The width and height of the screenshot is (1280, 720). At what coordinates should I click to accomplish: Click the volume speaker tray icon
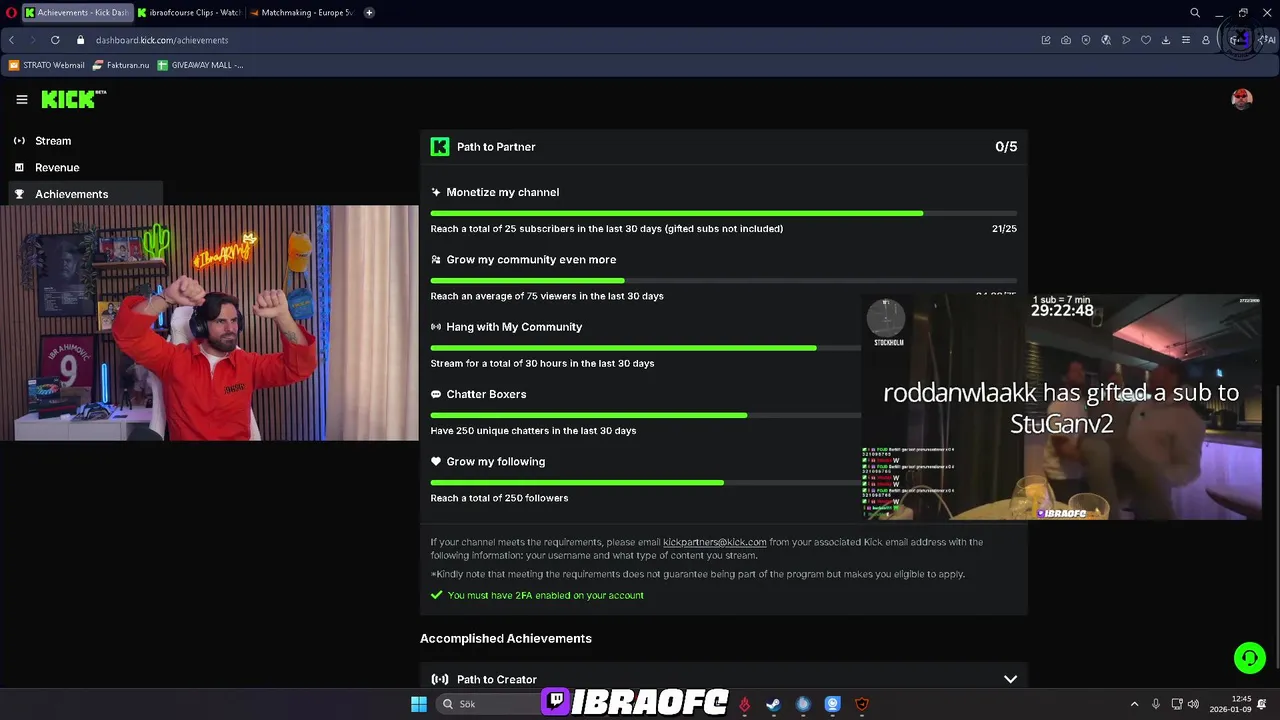pyautogui.click(x=1193, y=704)
